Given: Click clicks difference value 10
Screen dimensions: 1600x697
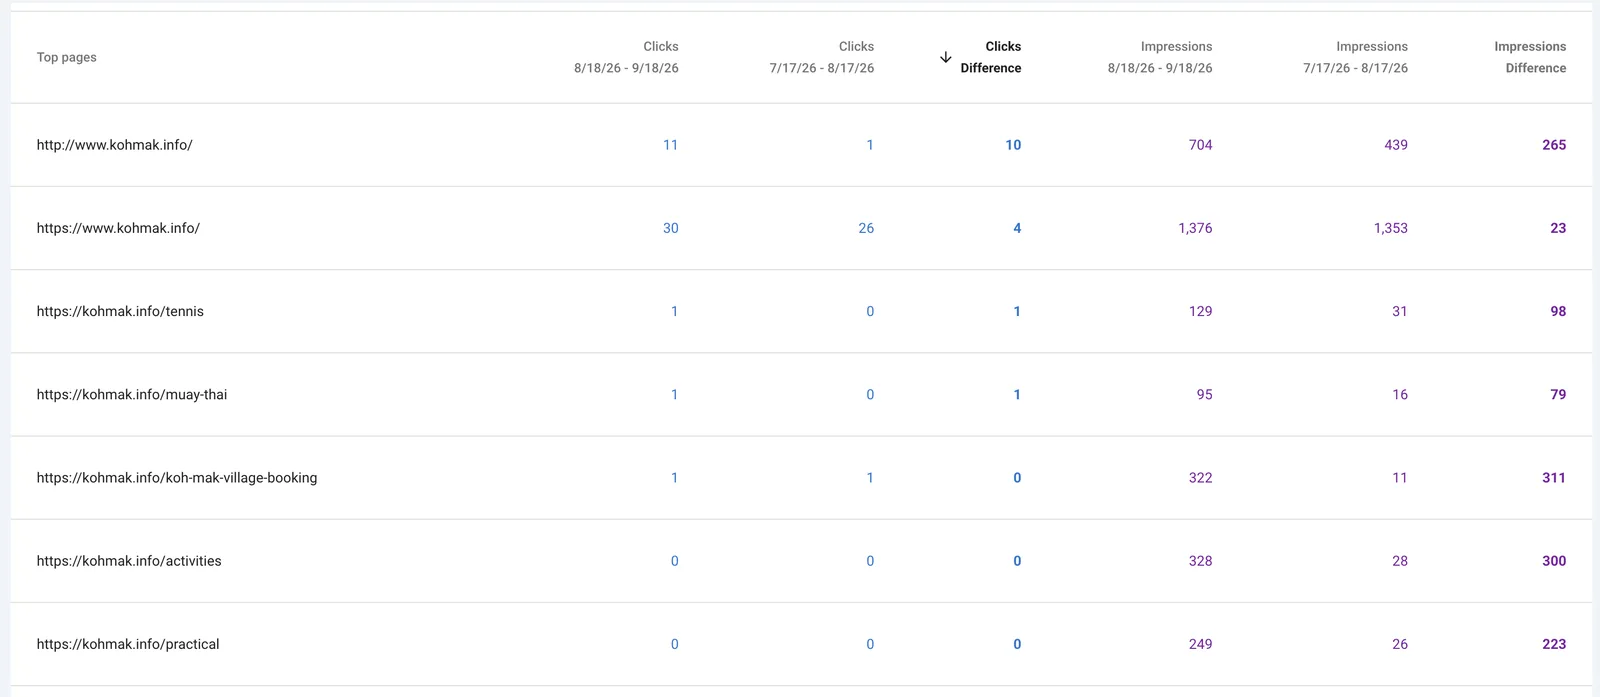Looking at the screenshot, I should point(1013,145).
